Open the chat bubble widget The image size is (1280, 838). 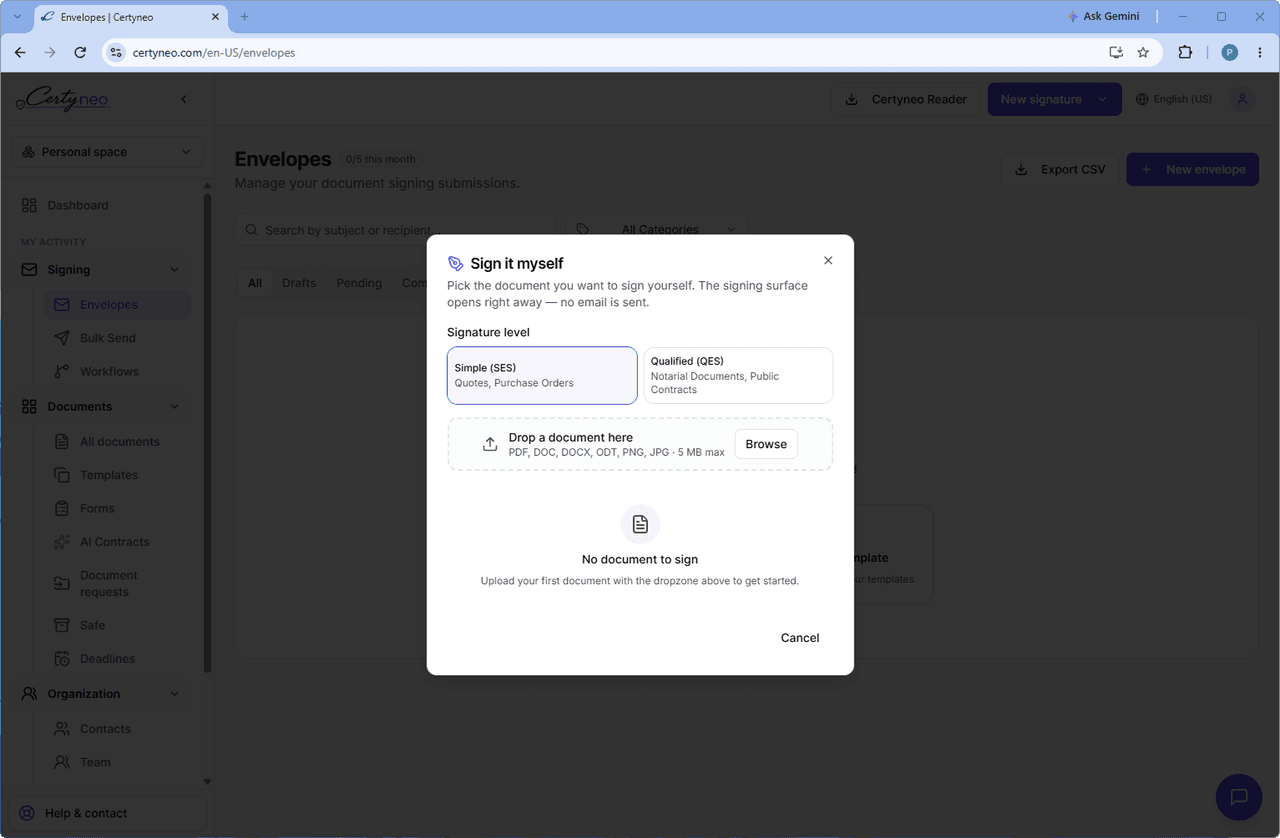coord(1239,797)
